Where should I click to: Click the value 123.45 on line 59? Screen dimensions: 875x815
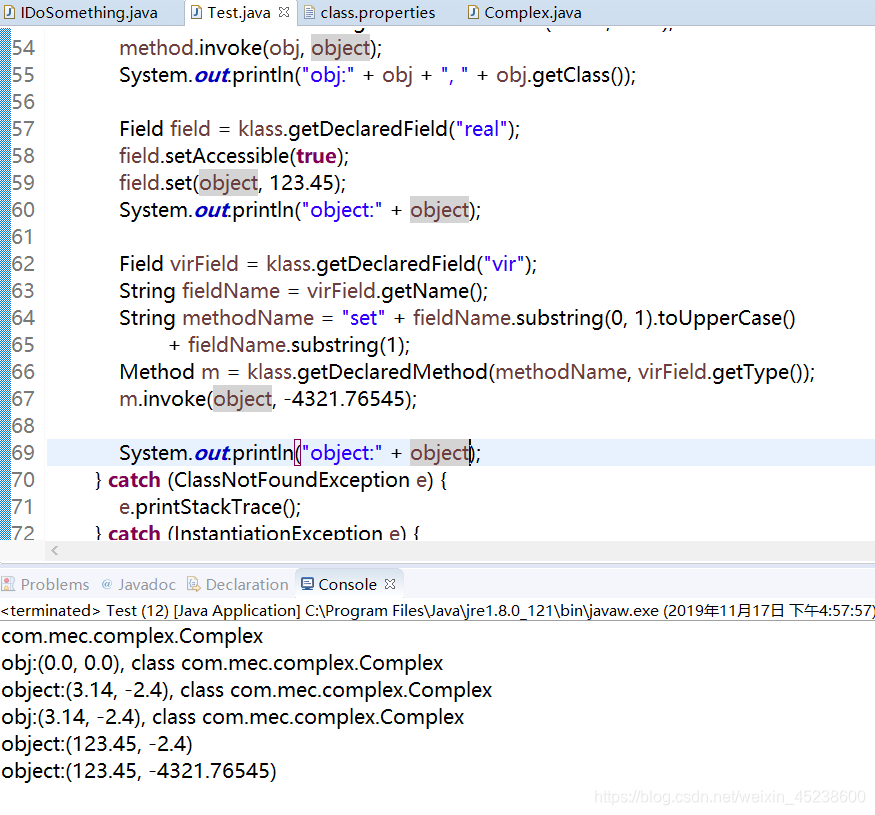click(x=301, y=183)
